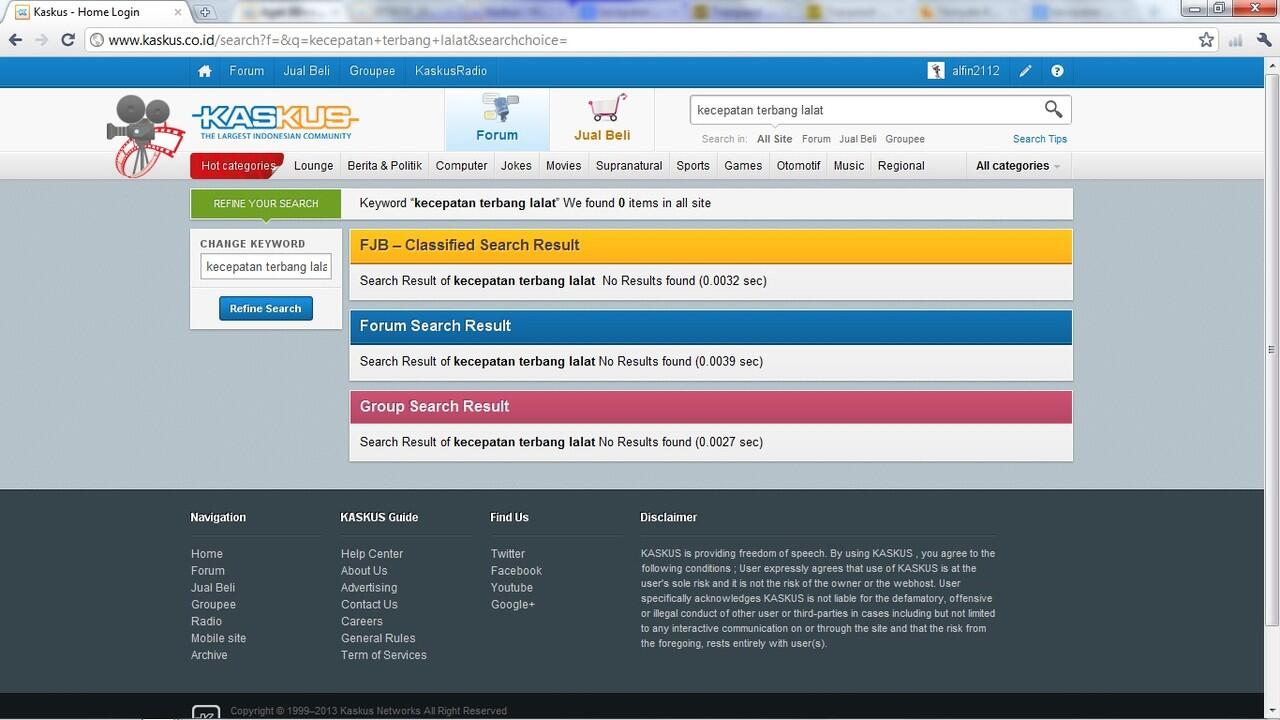Click the magnifier search icon
Viewport: 1280px width, 720px height.
click(1053, 109)
